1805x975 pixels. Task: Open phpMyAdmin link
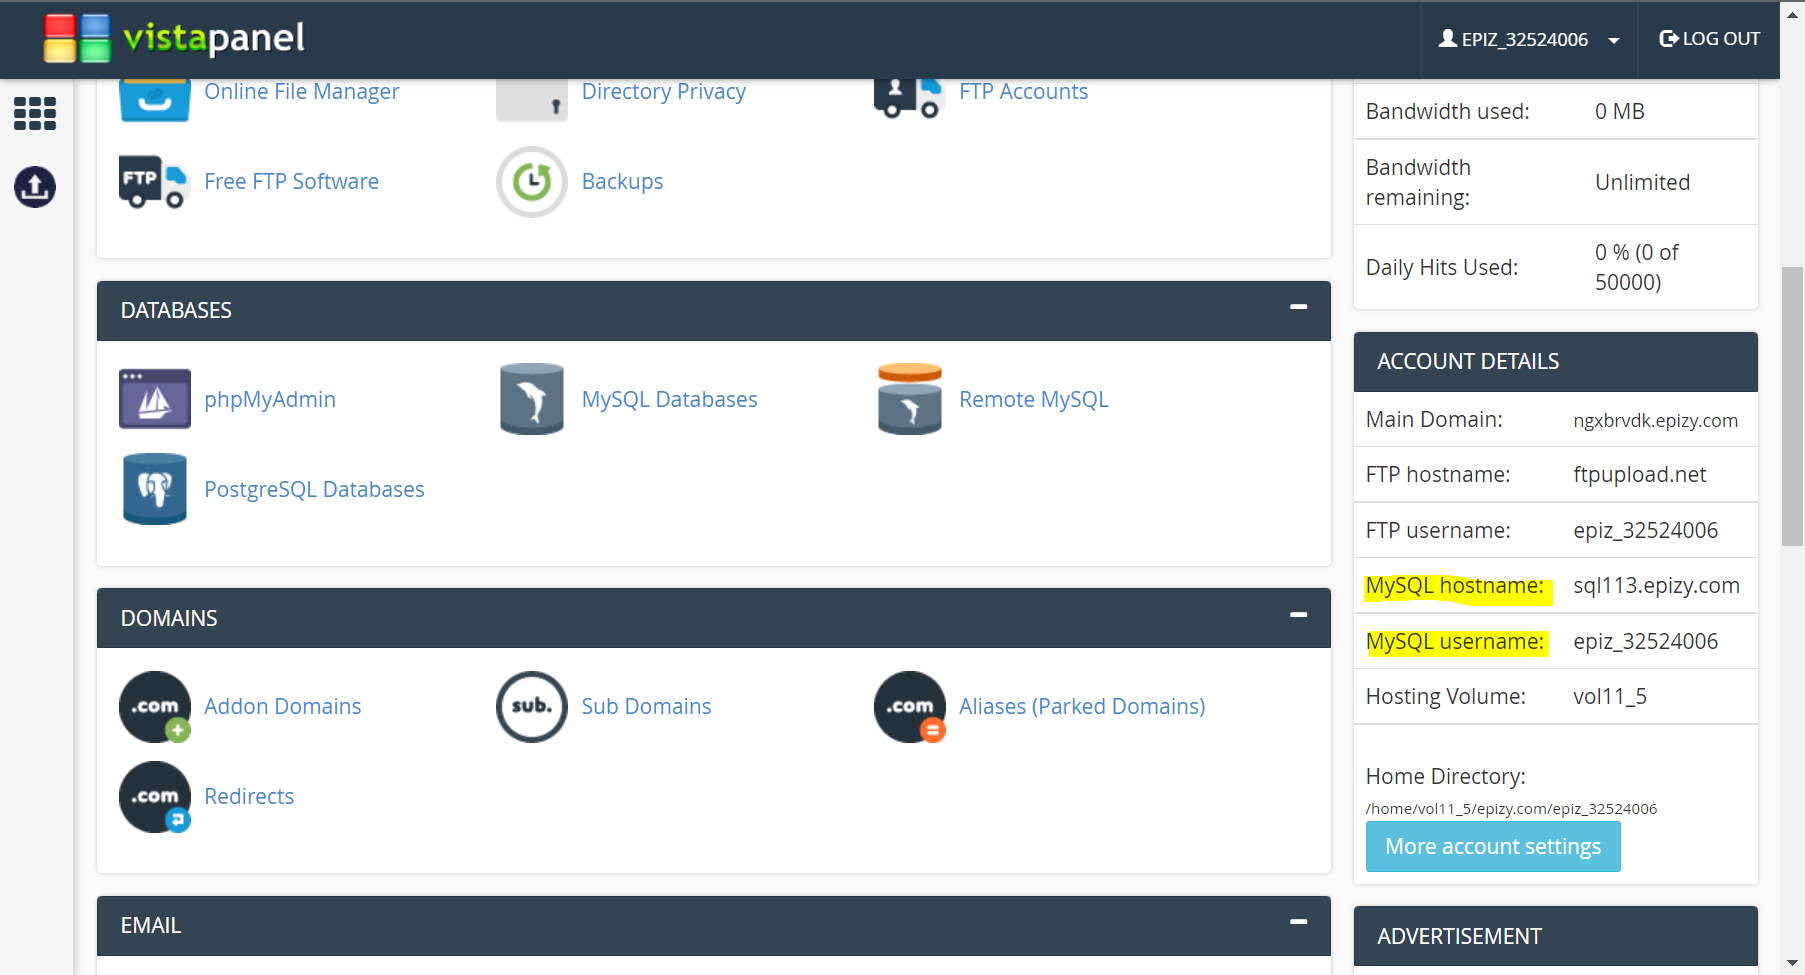[270, 400]
